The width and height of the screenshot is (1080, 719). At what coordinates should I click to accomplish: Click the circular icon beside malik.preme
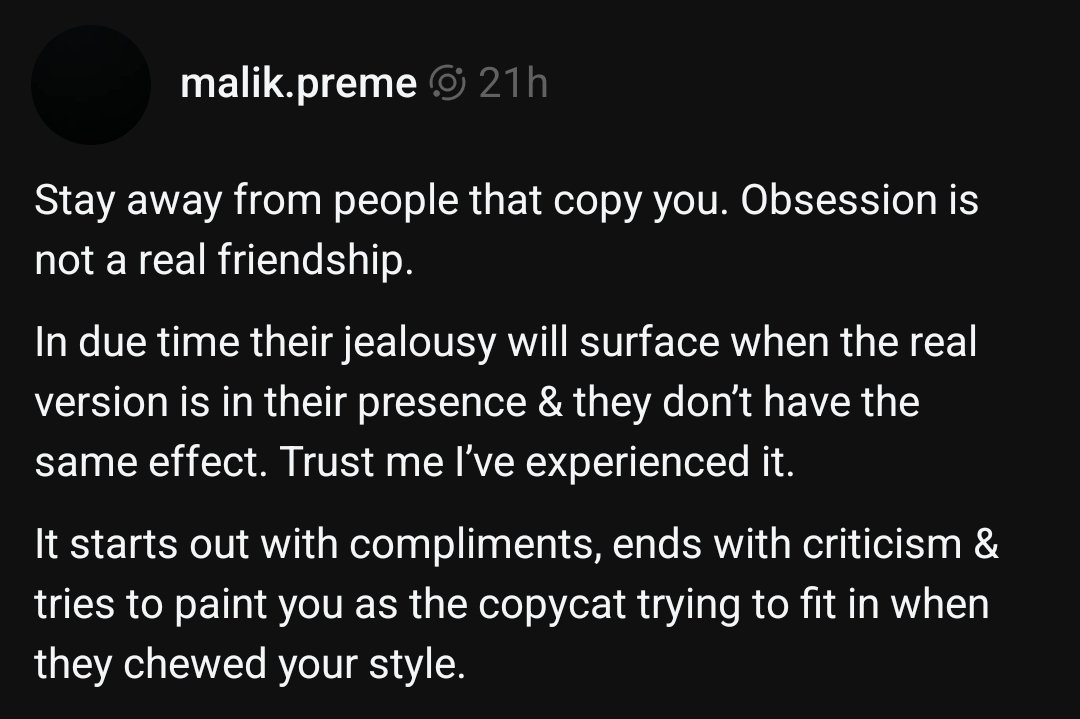tap(447, 84)
